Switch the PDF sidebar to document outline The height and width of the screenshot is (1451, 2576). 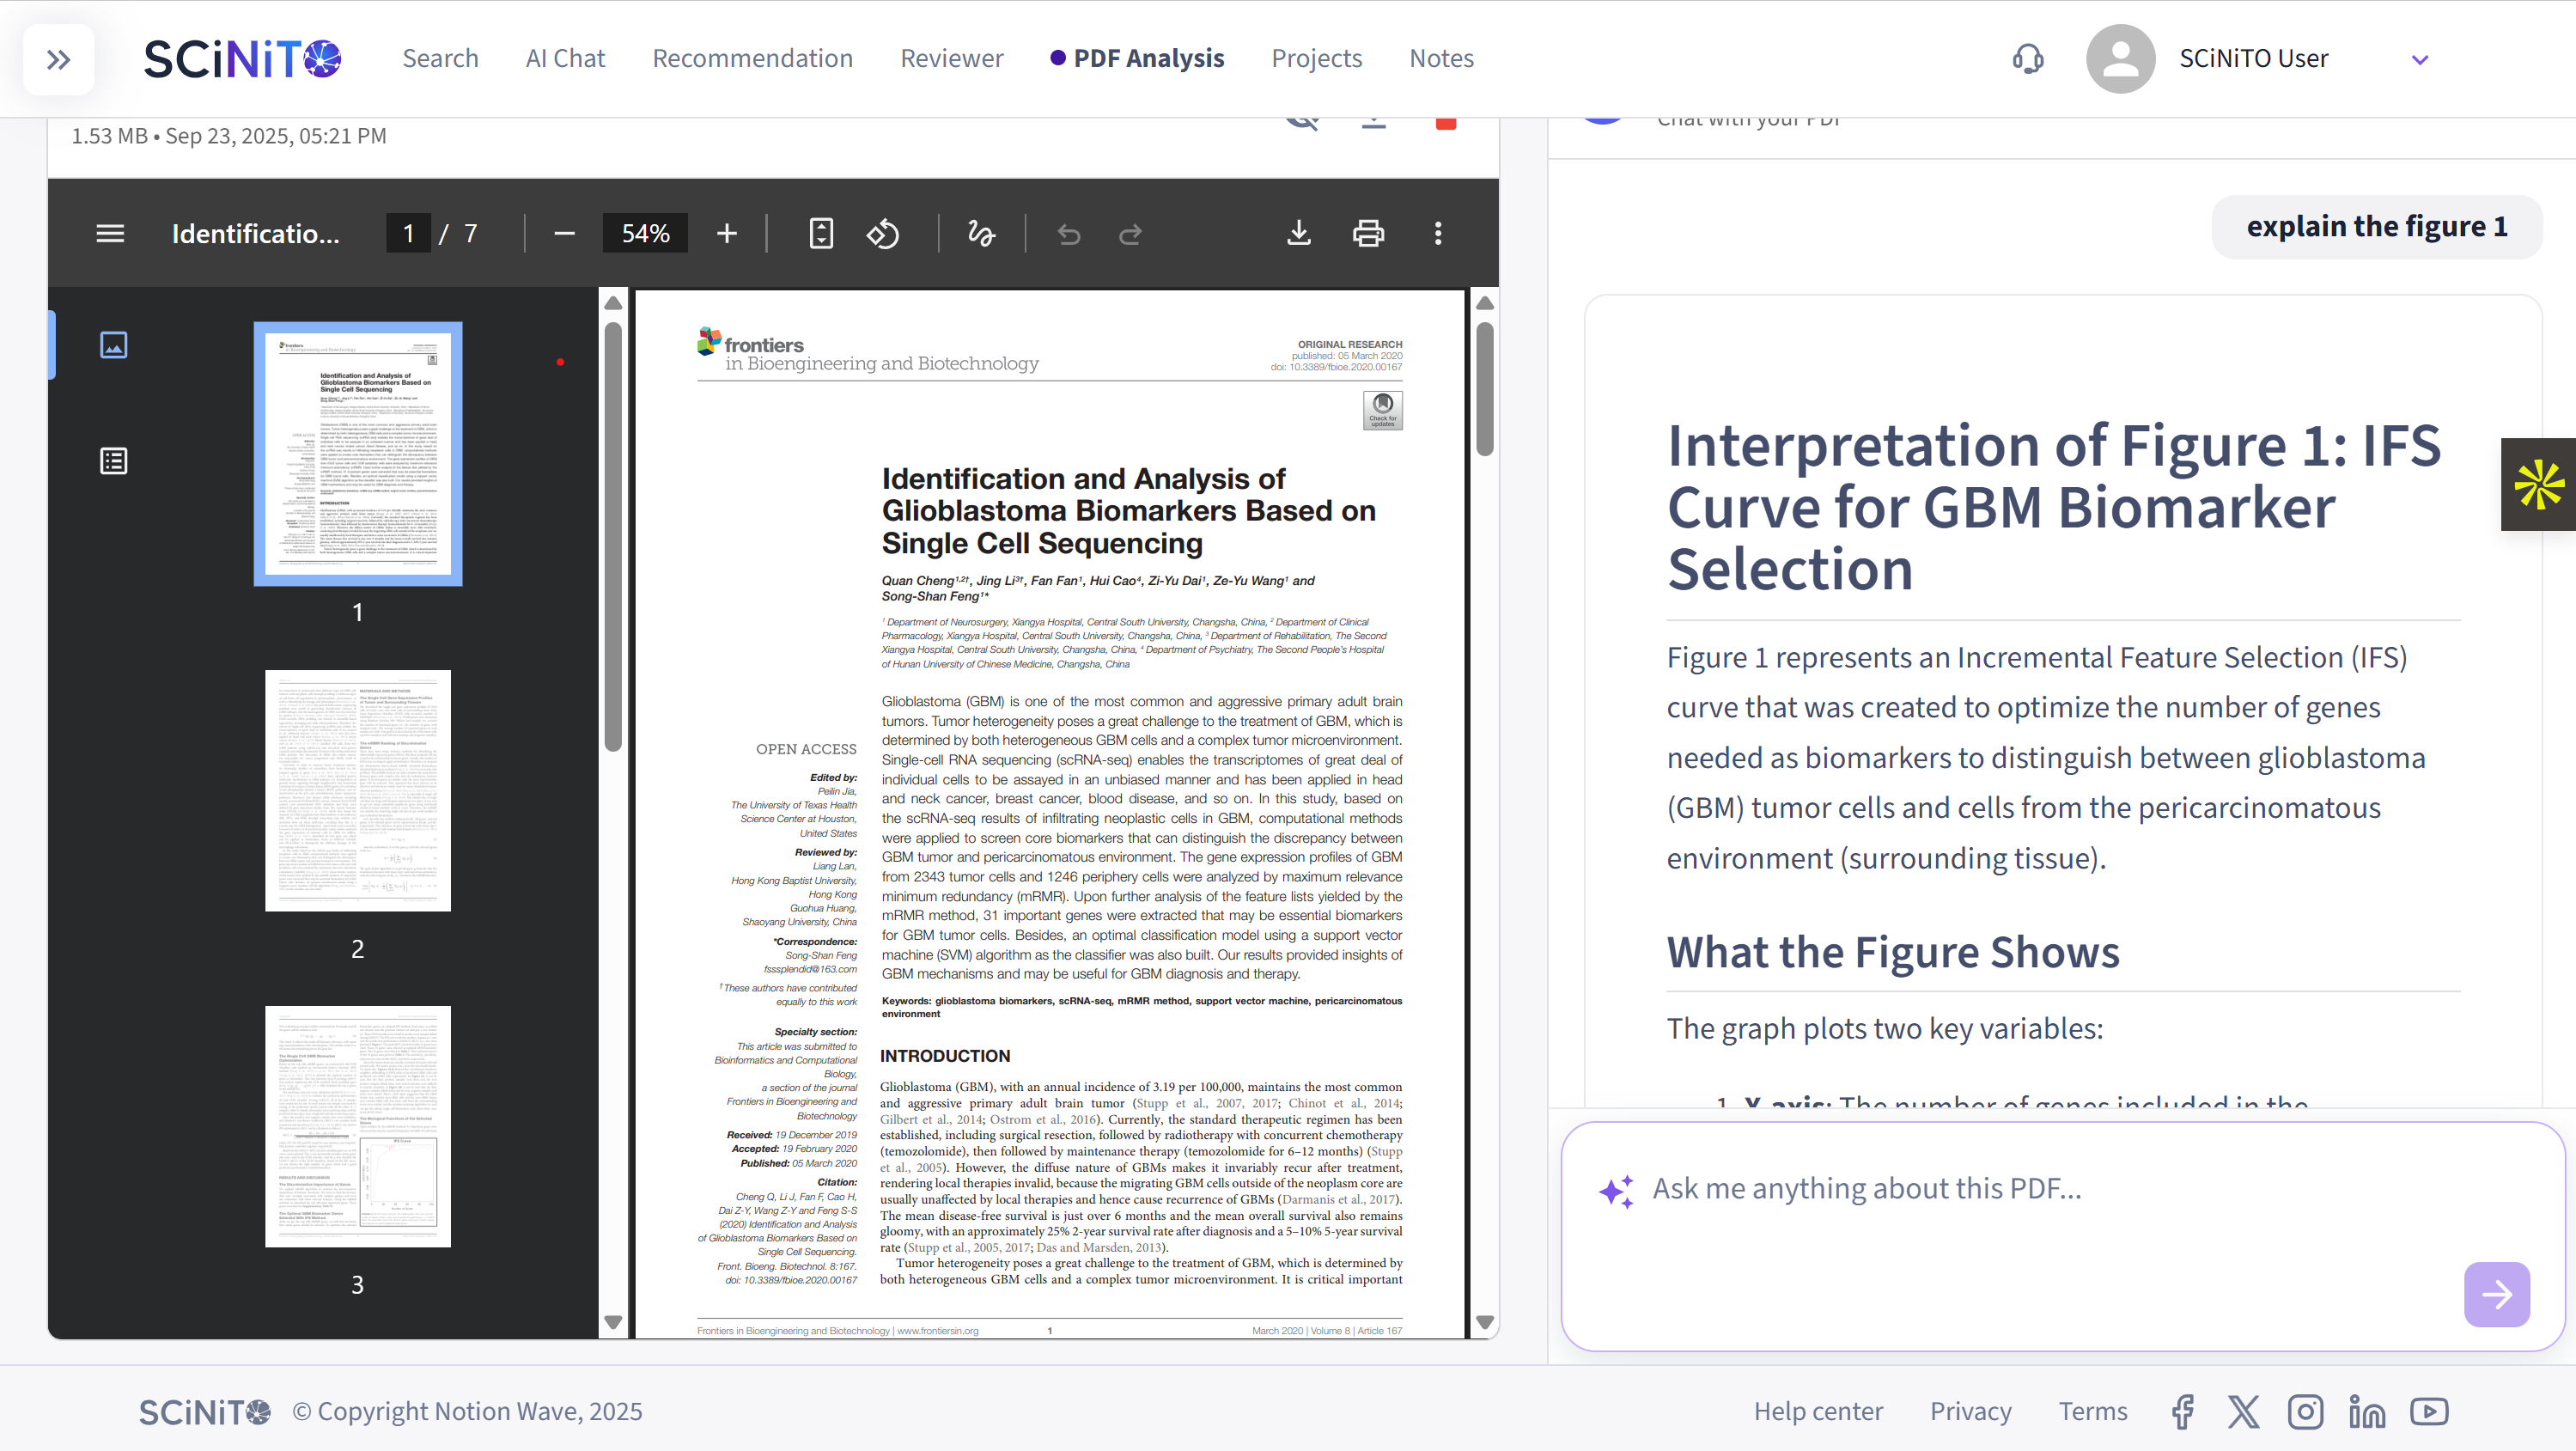[x=114, y=461]
